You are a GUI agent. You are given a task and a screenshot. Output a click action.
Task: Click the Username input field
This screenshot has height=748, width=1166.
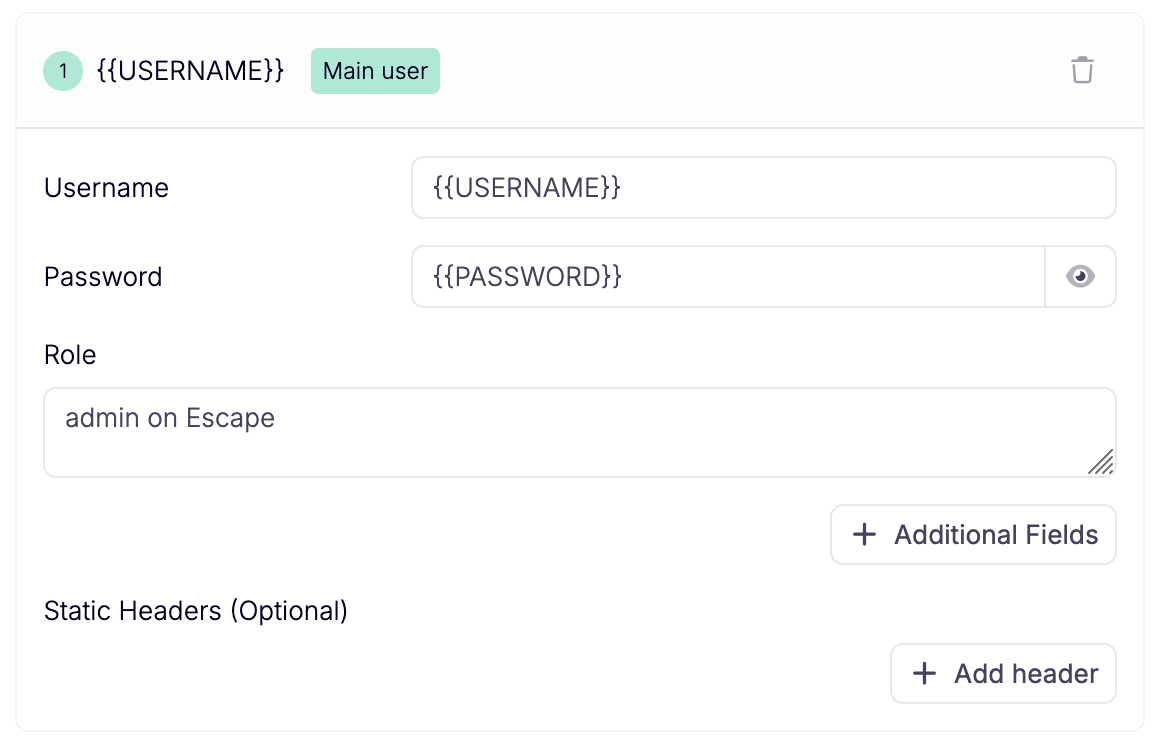click(764, 187)
